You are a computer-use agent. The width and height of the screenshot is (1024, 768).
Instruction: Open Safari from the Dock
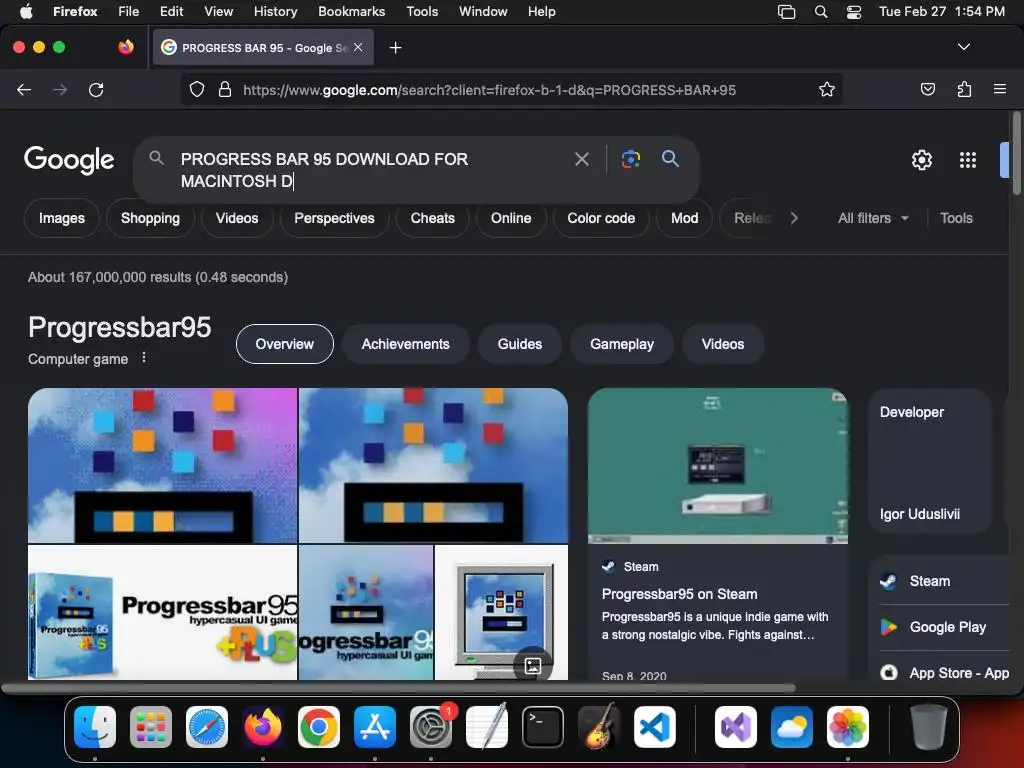(207, 727)
